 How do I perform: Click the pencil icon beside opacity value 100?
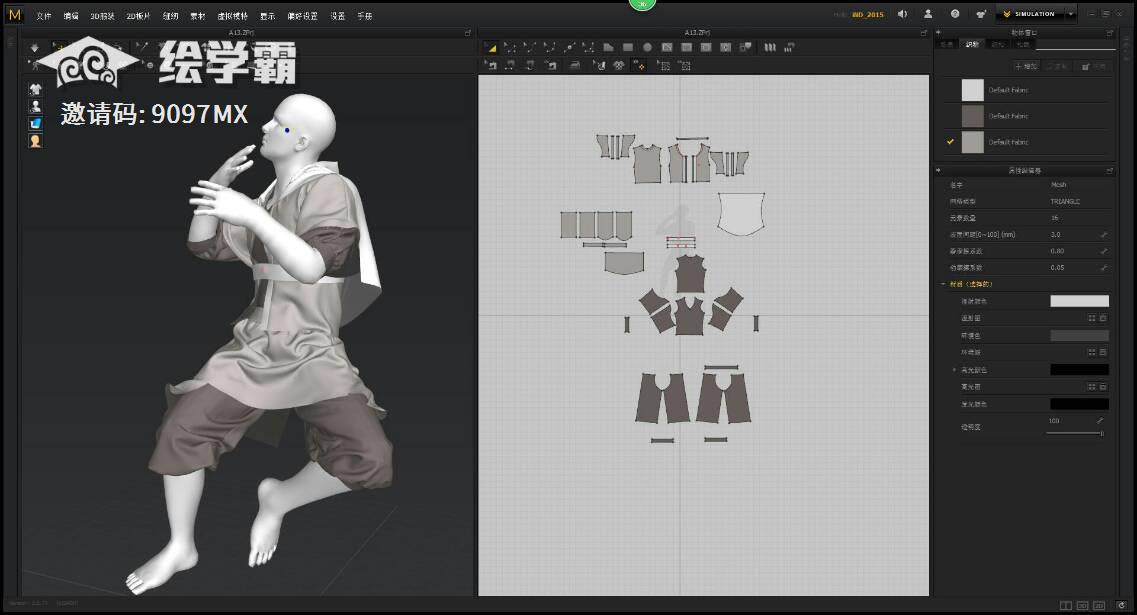1100,421
